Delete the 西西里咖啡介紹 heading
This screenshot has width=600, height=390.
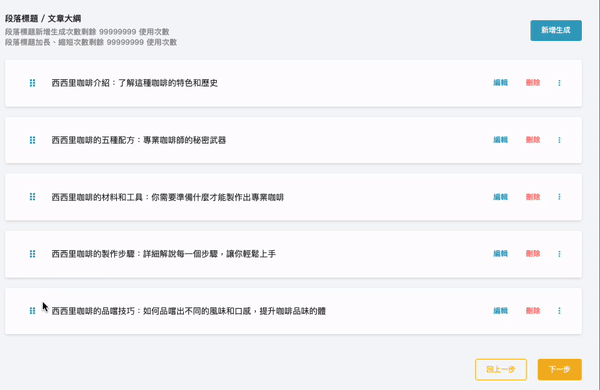[x=533, y=83]
